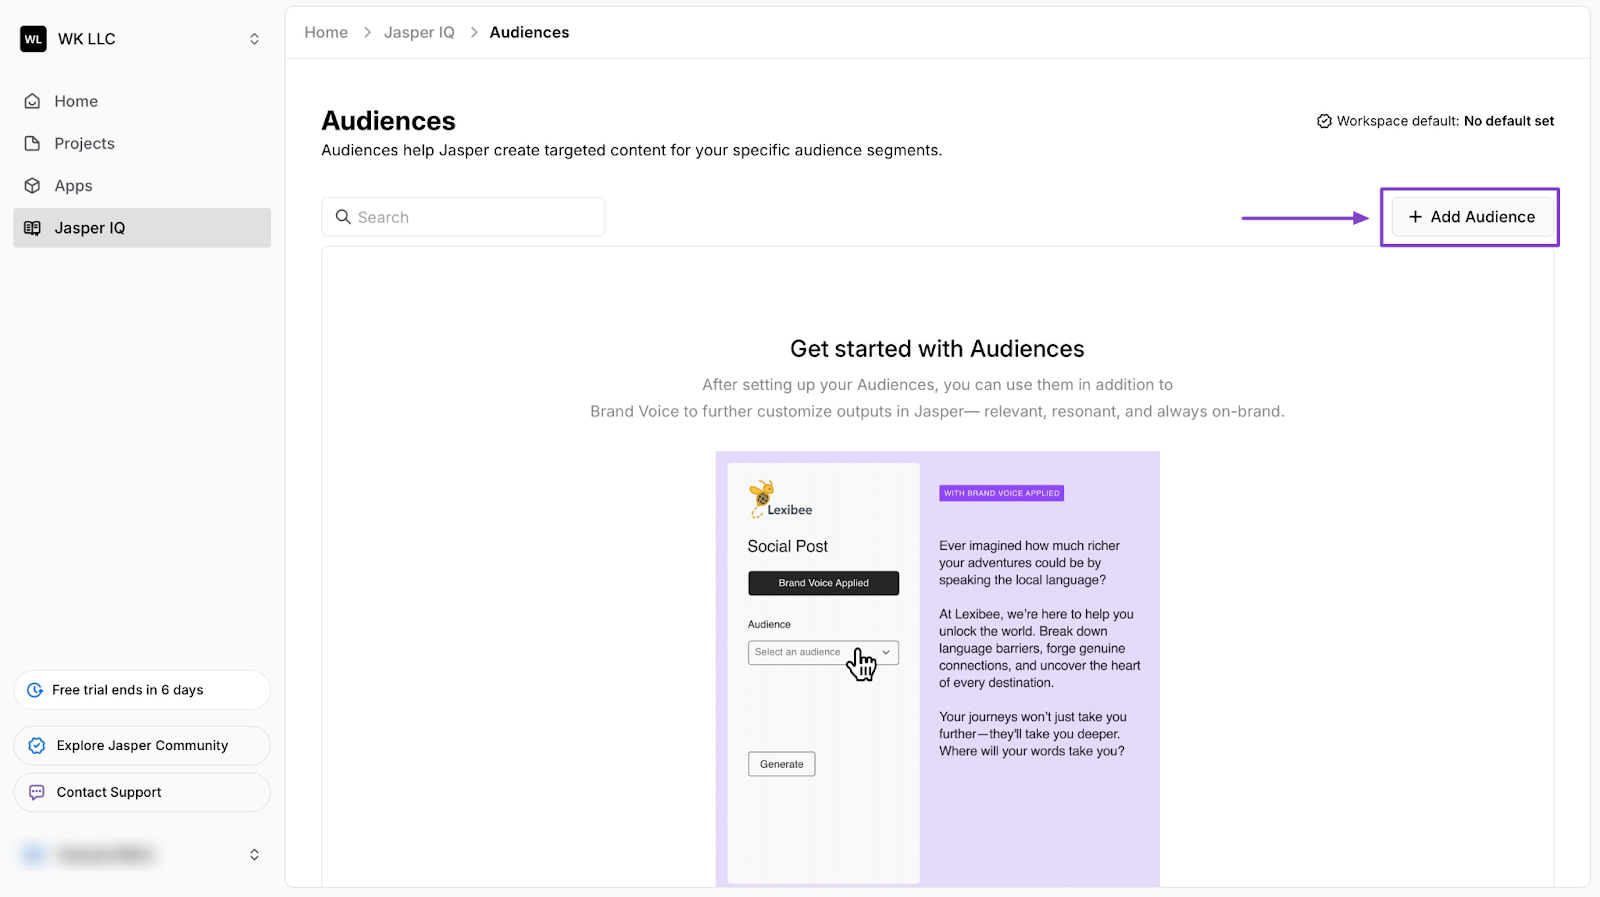Viewport: 1600px width, 897px height.
Task: Open Contact Support
Action: 142,792
